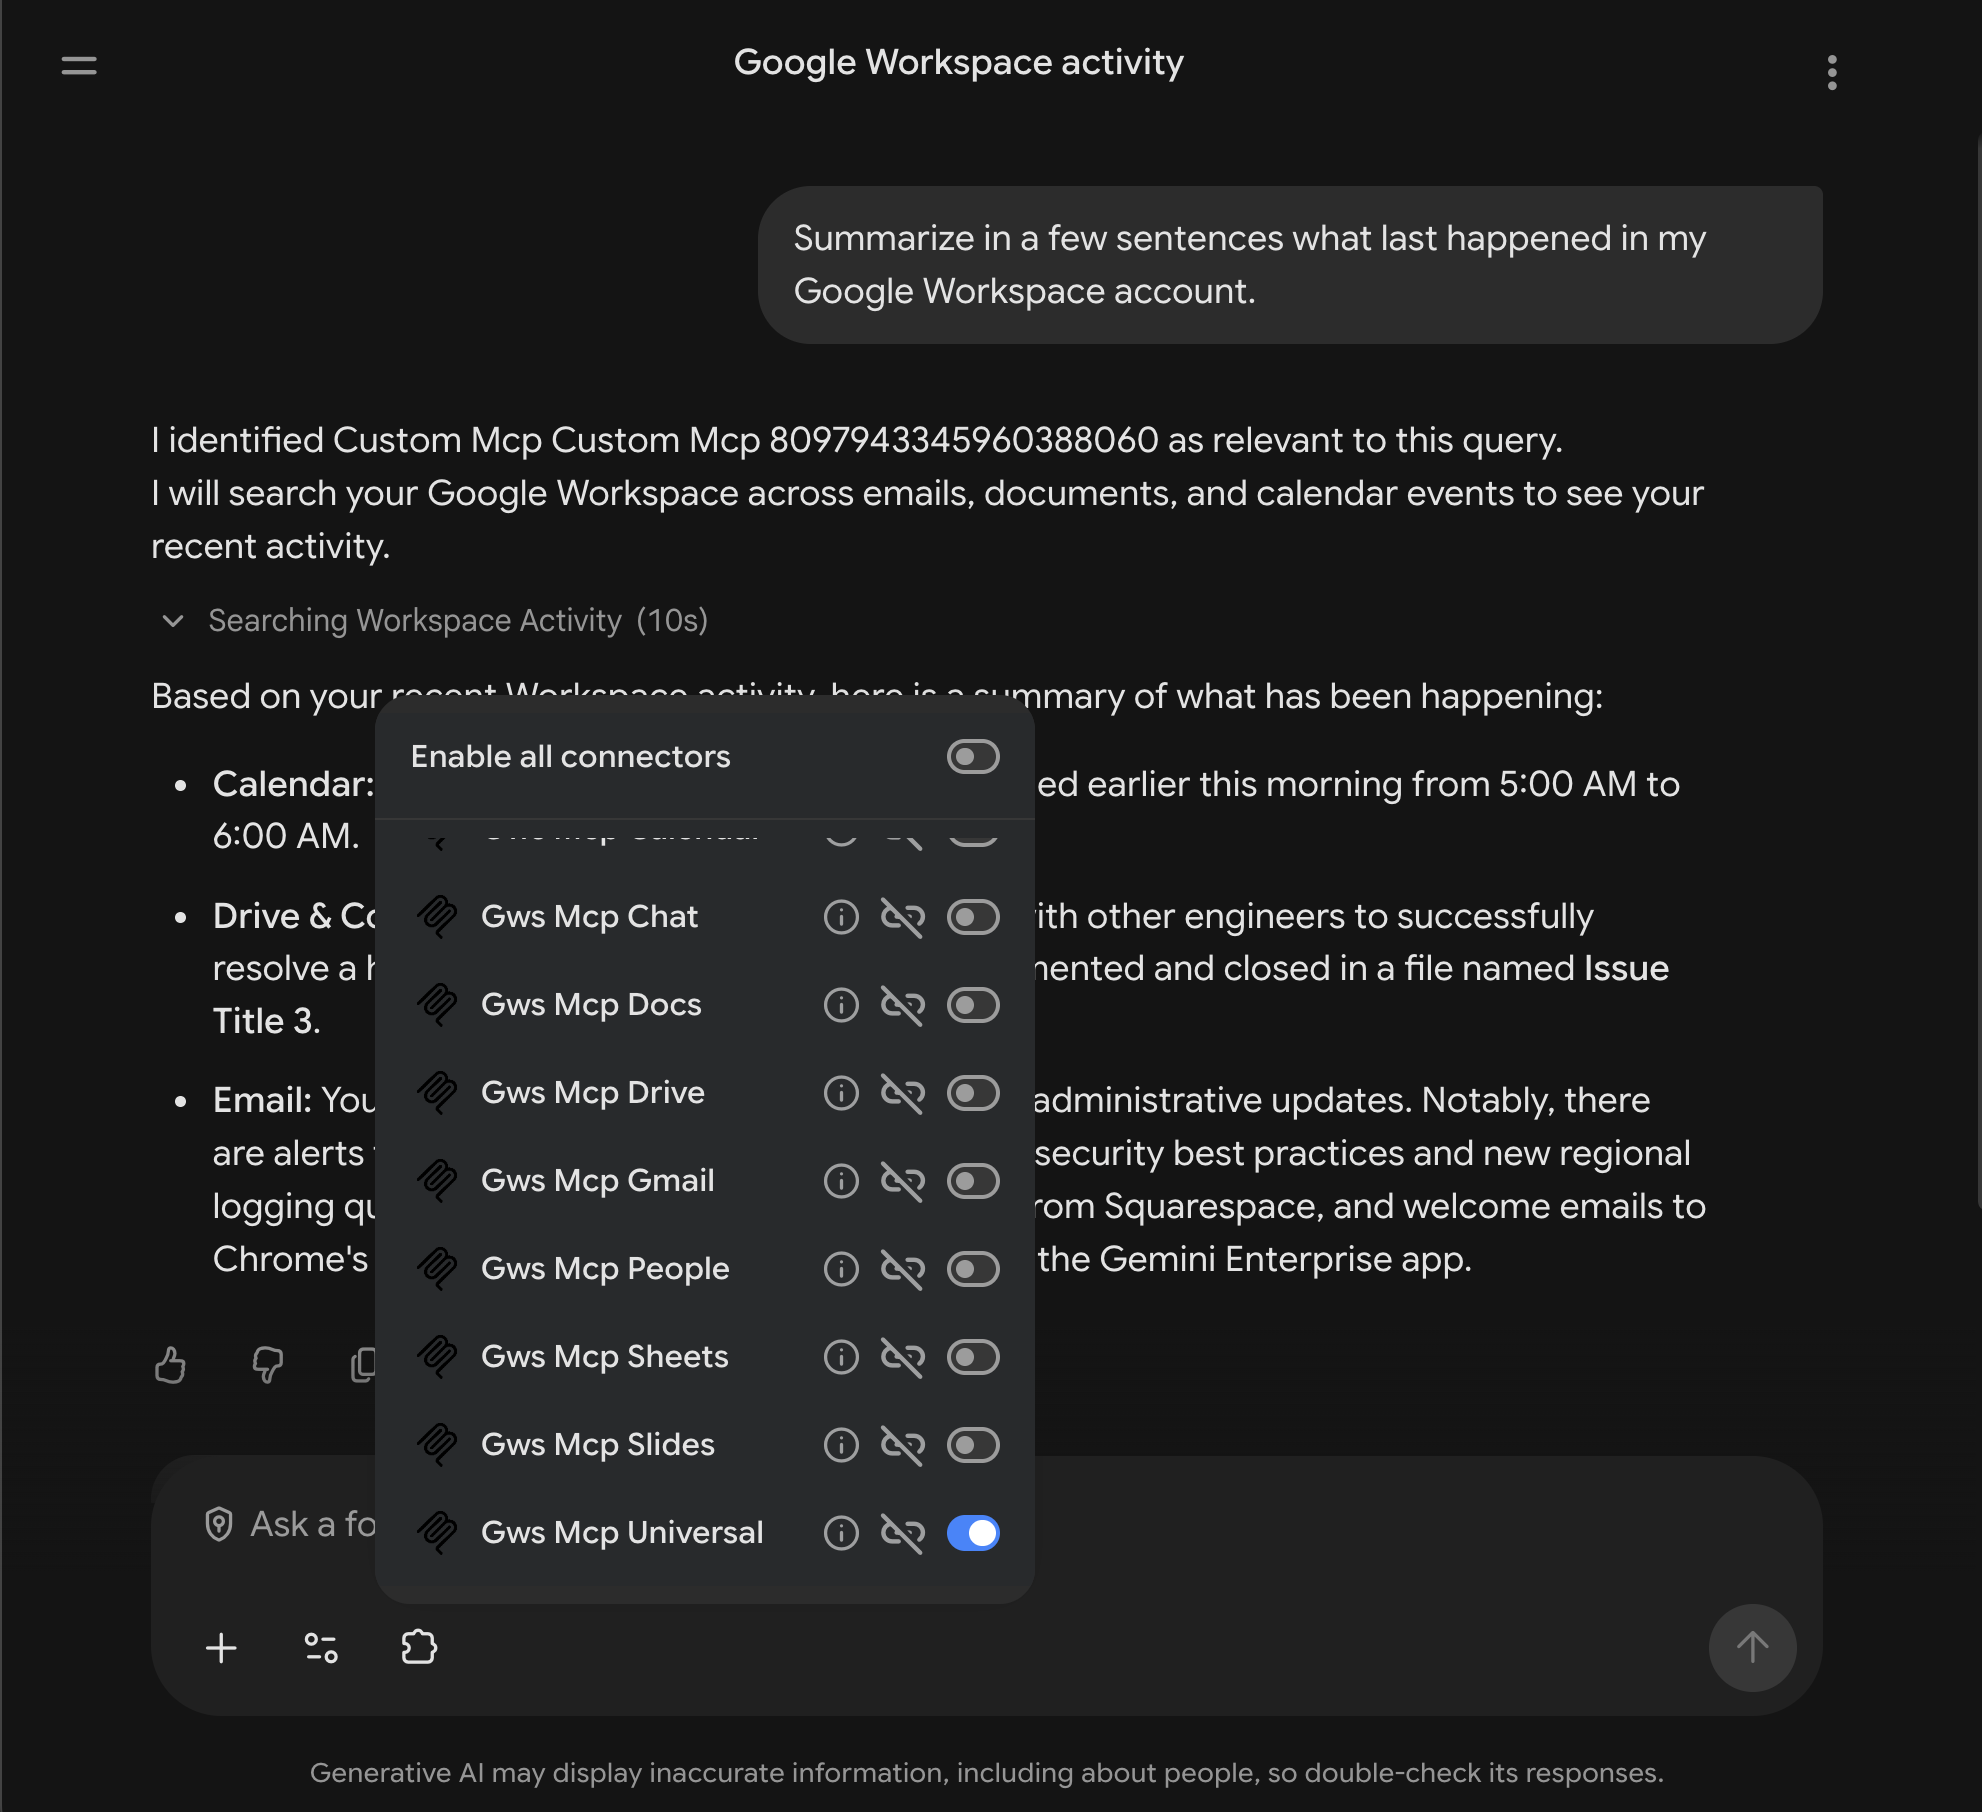This screenshot has width=1982, height=1812.
Task: Click the Gws Mcp Docs connector logo
Action: [x=437, y=1005]
